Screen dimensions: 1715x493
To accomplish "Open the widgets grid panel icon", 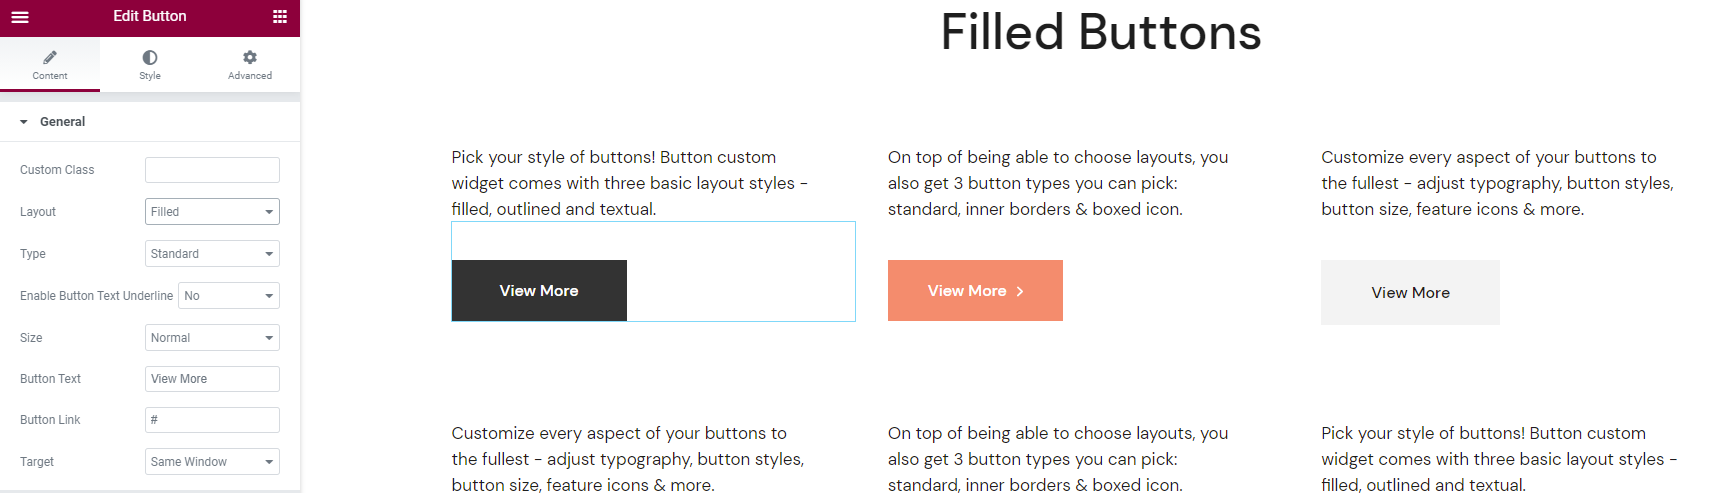I will point(280,17).
